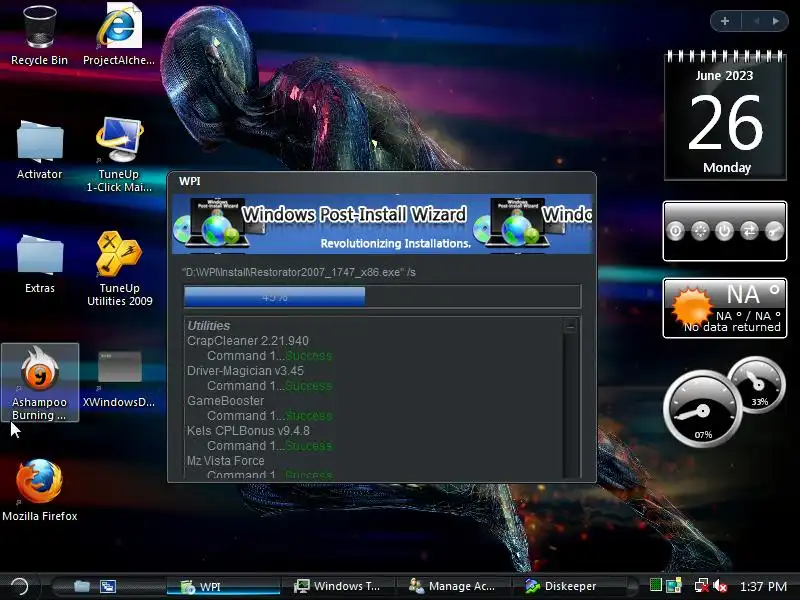The width and height of the screenshot is (800, 600).
Task: Click the Windows Post-Install Wizard banner
Action: click(x=382, y=224)
